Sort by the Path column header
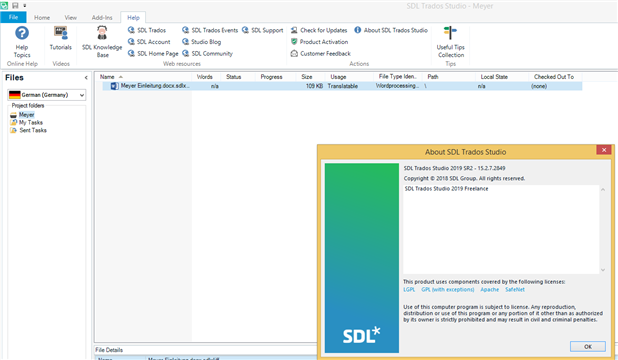 pyautogui.click(x=449, y=77)
